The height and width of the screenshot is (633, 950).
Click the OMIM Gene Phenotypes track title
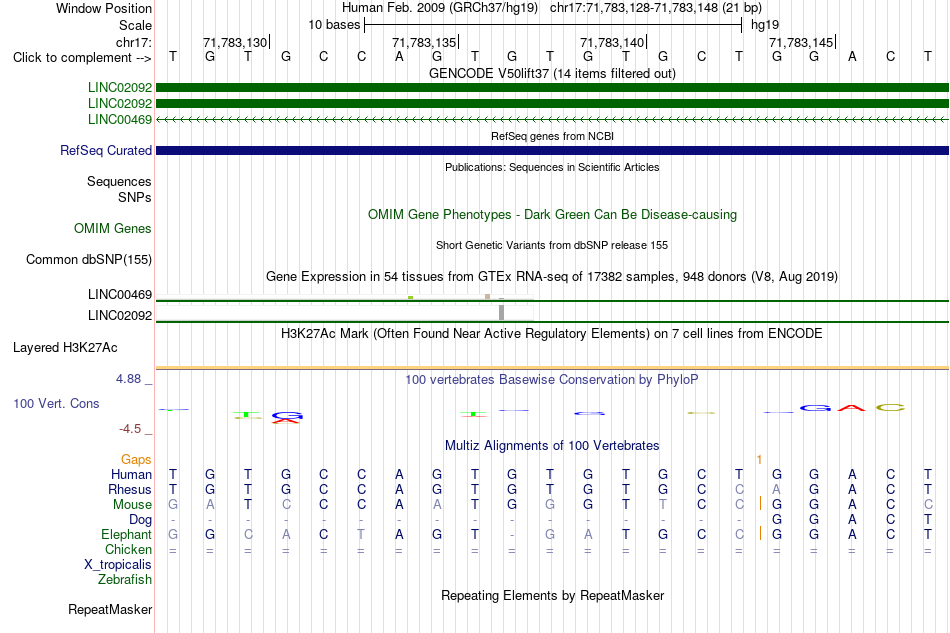coord(552,214)
